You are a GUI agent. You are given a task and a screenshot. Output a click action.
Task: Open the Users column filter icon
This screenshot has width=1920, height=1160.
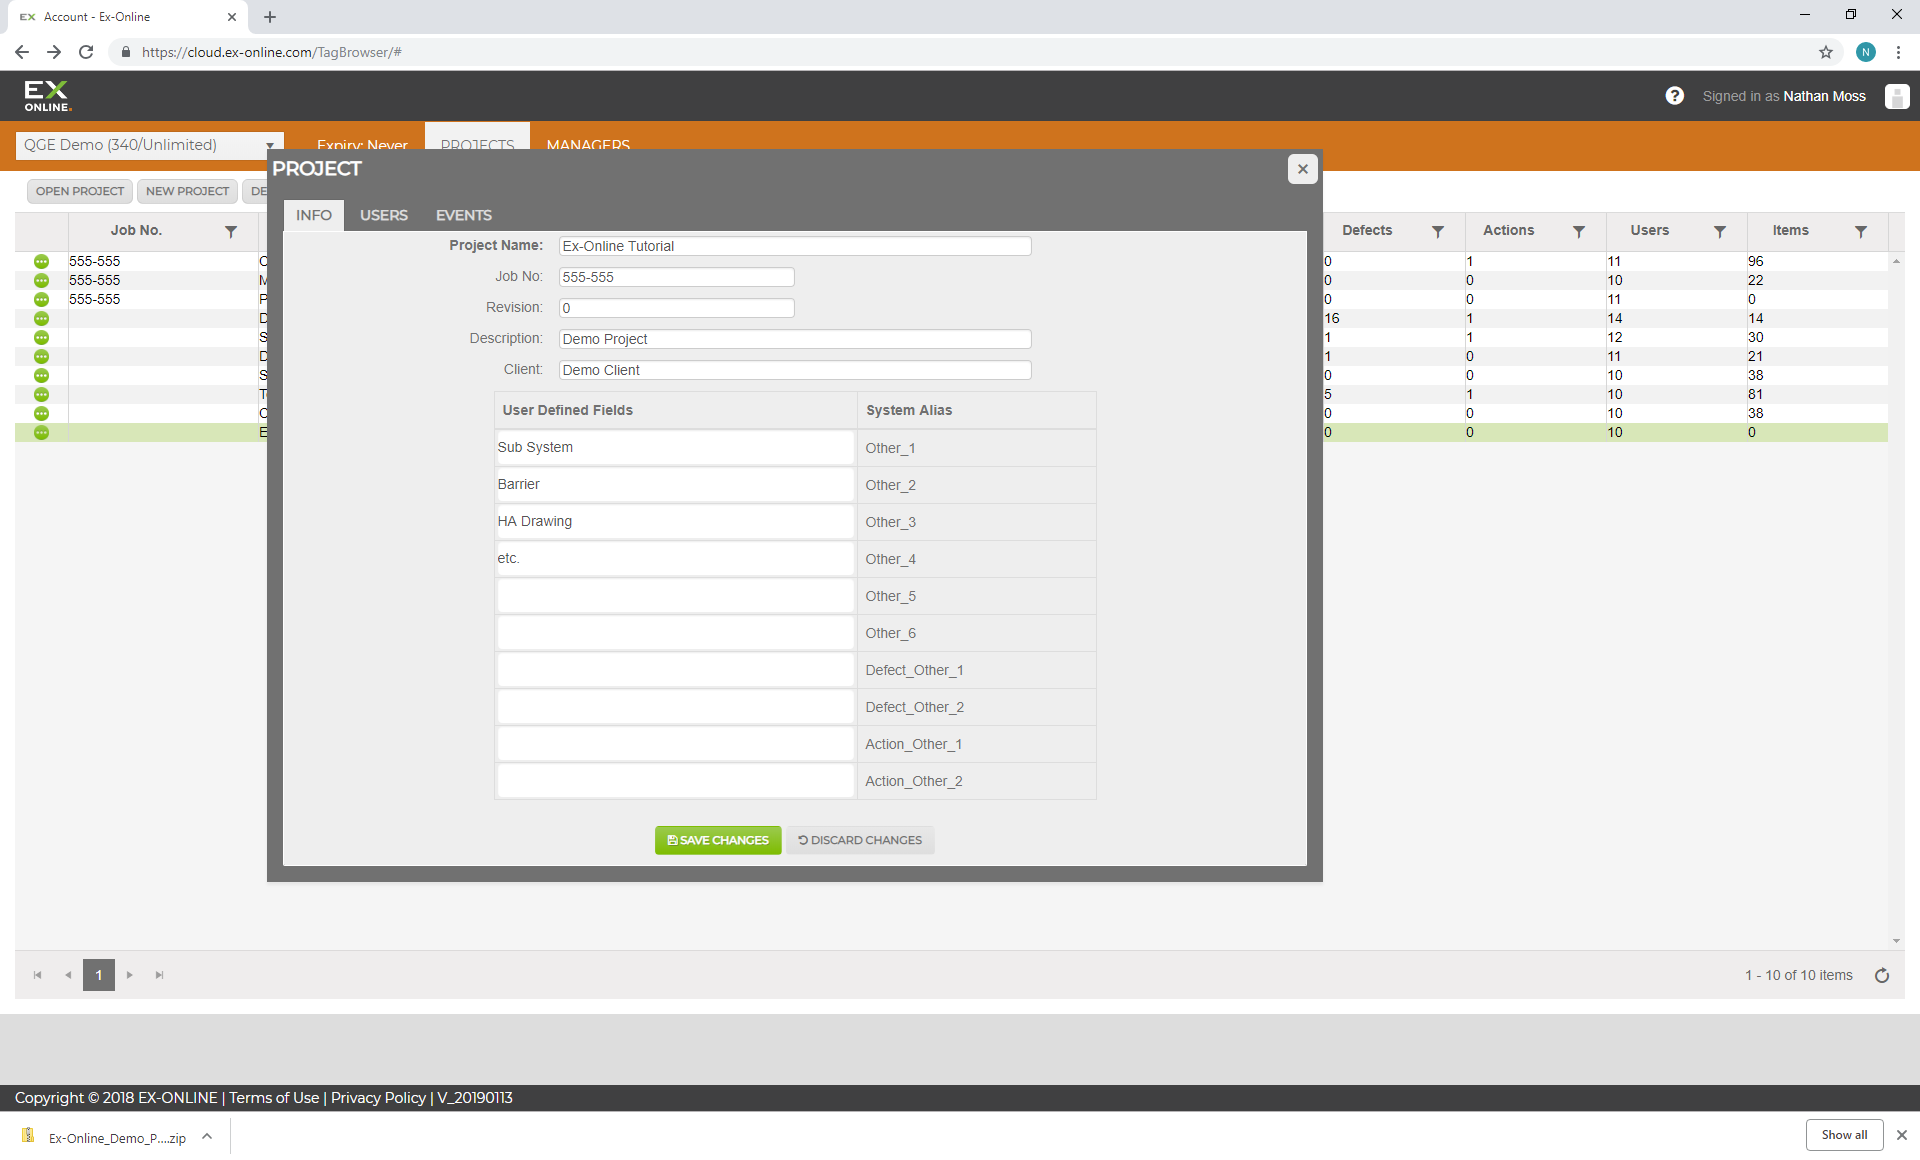1719,231
